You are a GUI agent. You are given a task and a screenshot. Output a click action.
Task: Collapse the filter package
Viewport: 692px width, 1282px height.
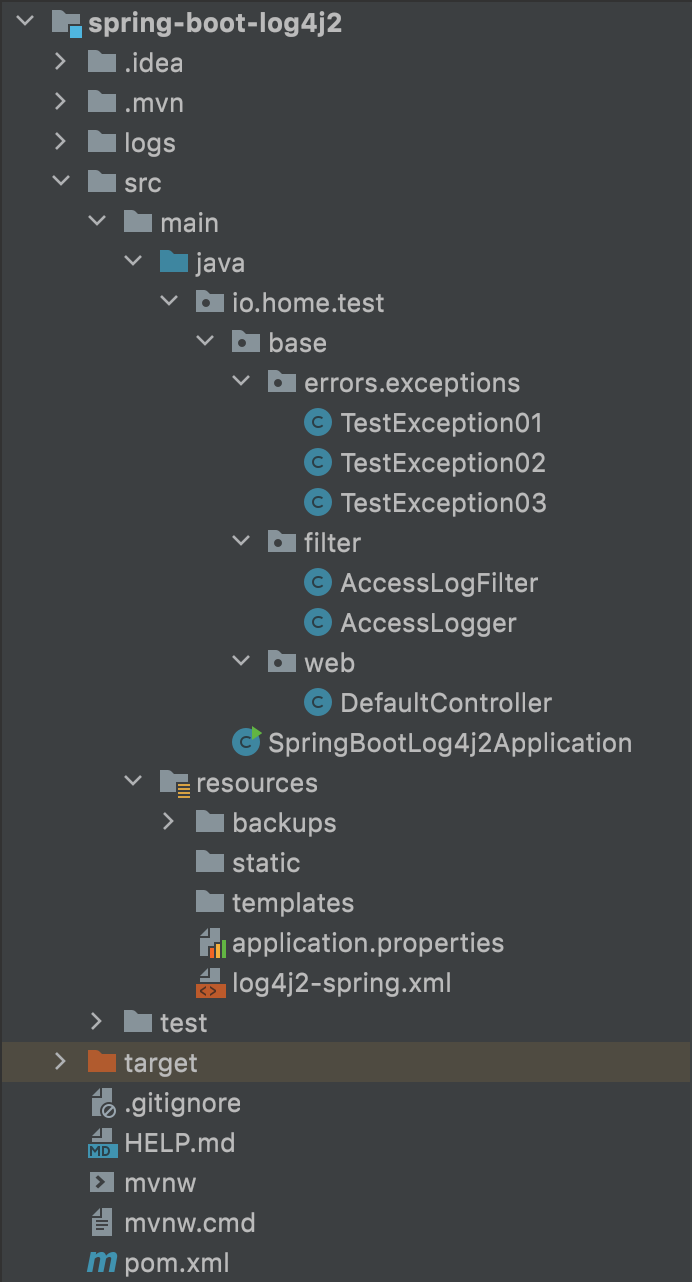click(241, 542)
